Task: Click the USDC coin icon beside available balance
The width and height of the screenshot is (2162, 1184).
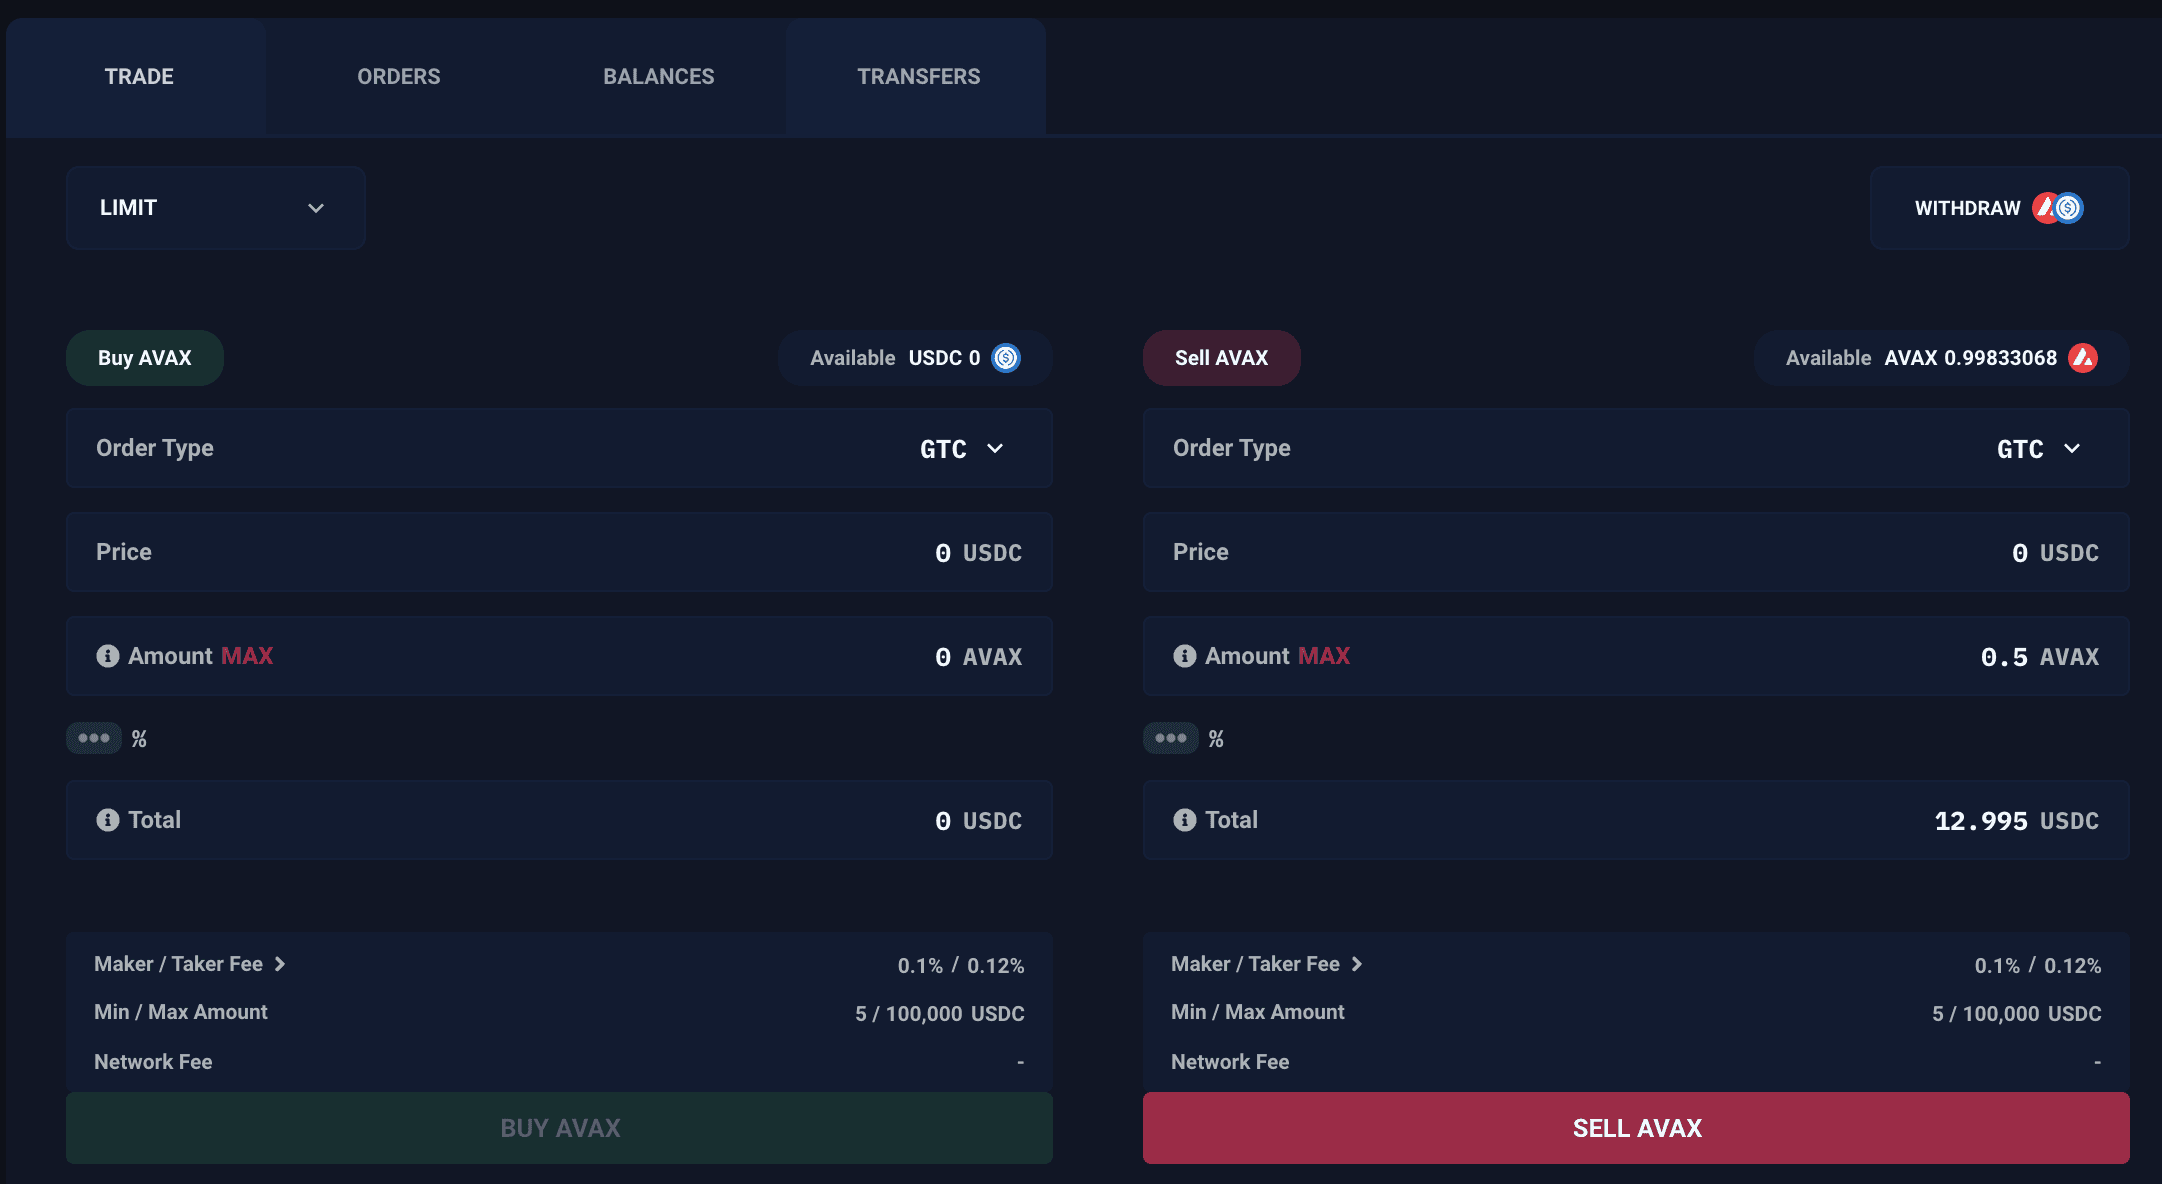Action: (1005, 358)
